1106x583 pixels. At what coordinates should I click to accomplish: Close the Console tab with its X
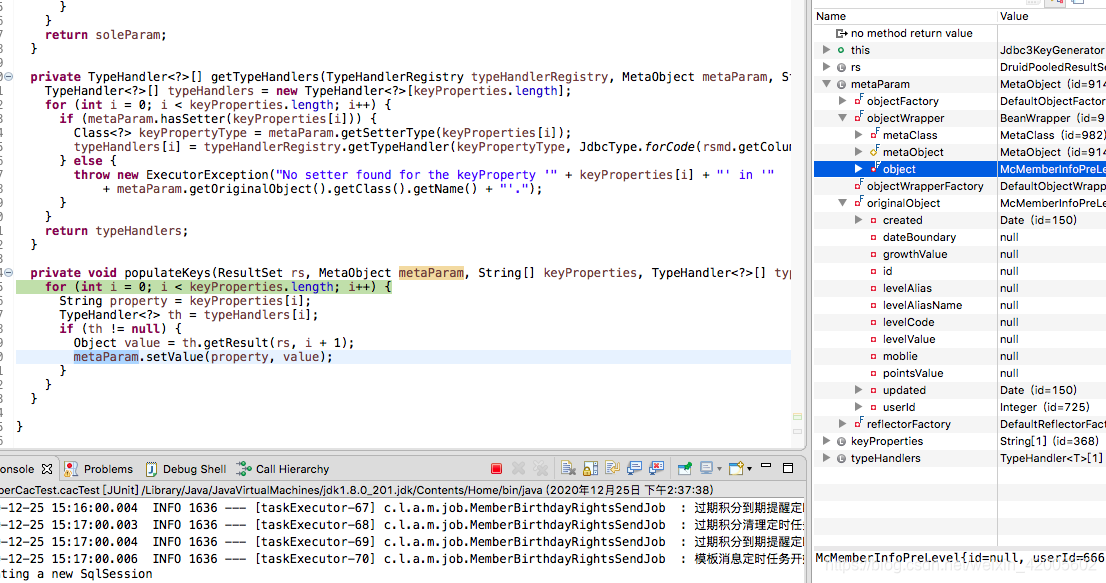point(47,469)
